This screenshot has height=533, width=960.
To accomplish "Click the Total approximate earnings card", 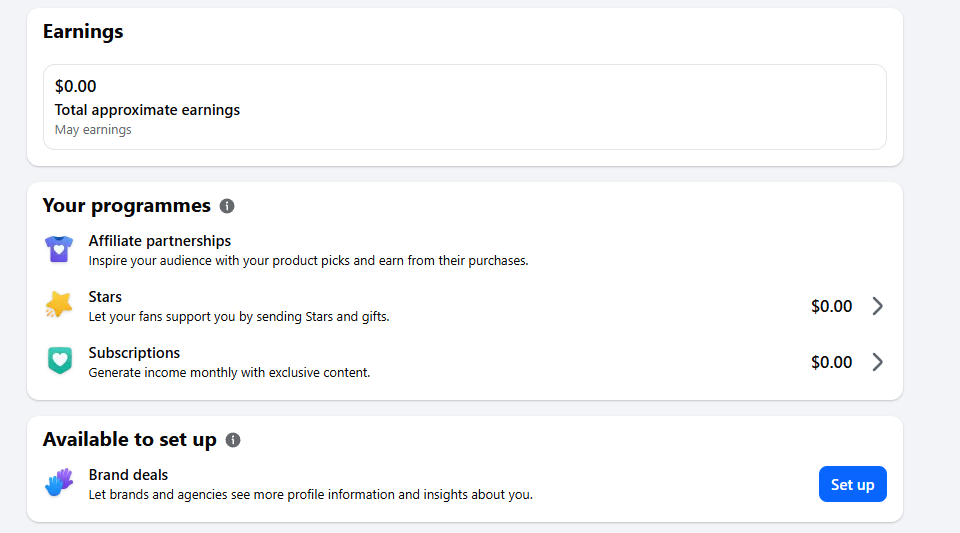I will tap(465, 107).
